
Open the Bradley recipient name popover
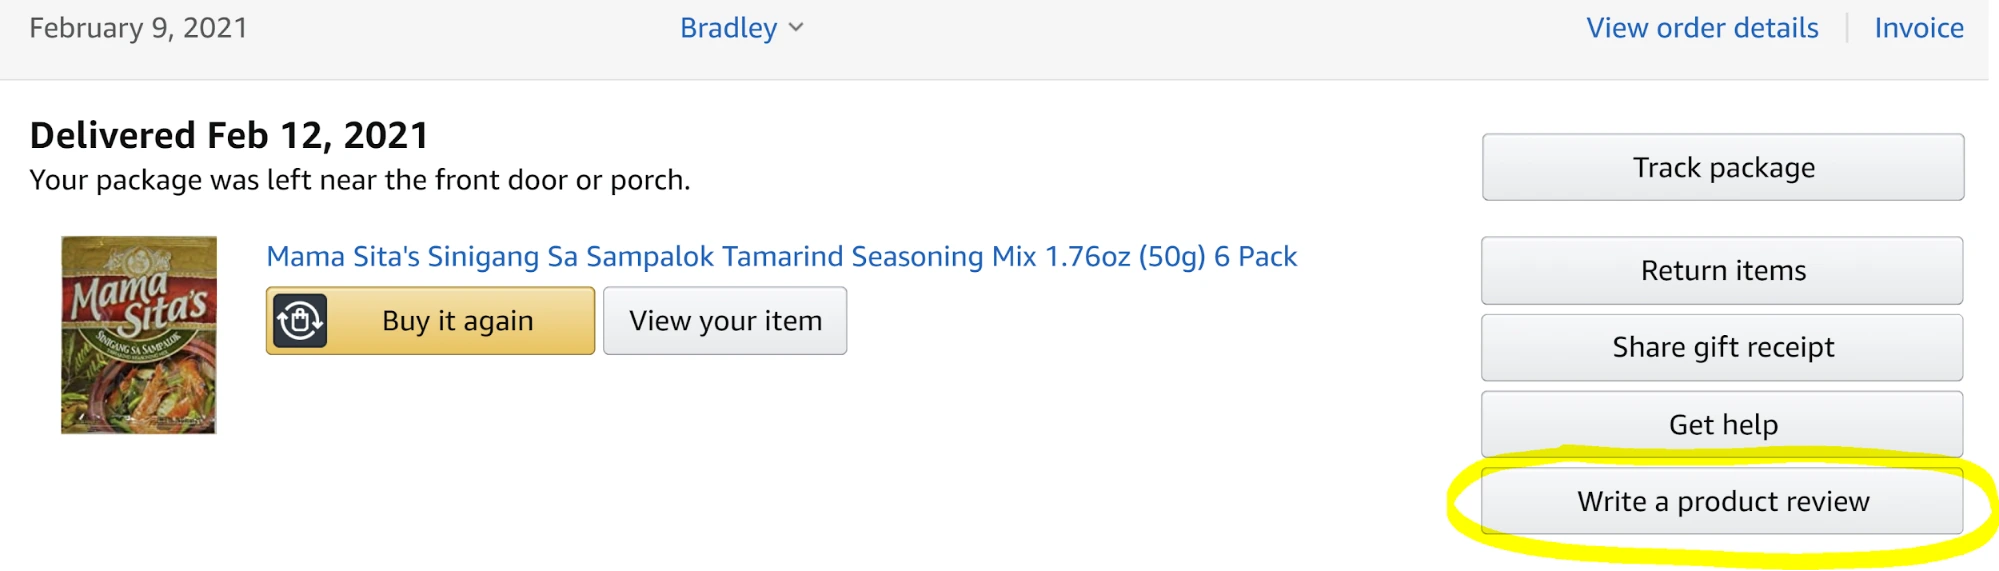(728, 28)
